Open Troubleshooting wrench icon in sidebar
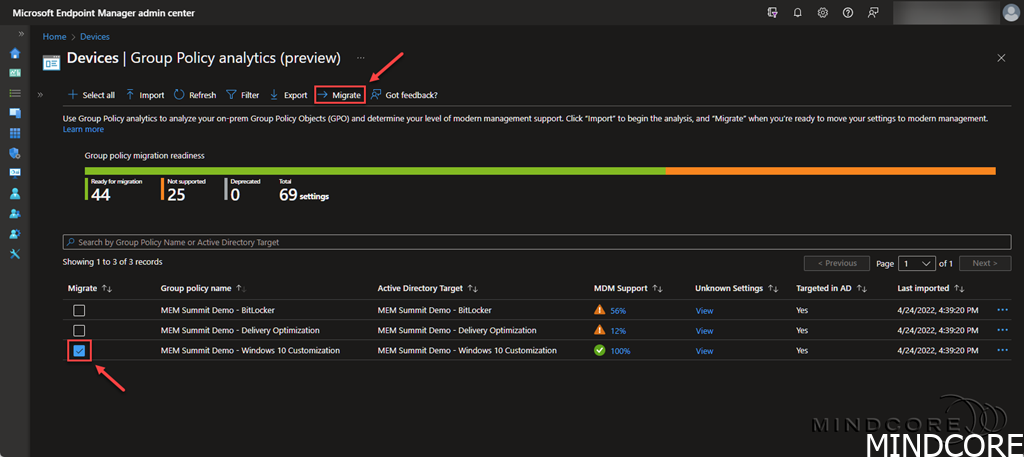Viewport: 1024px width, 457px height. pyautogui.click(x=15, y=253)
